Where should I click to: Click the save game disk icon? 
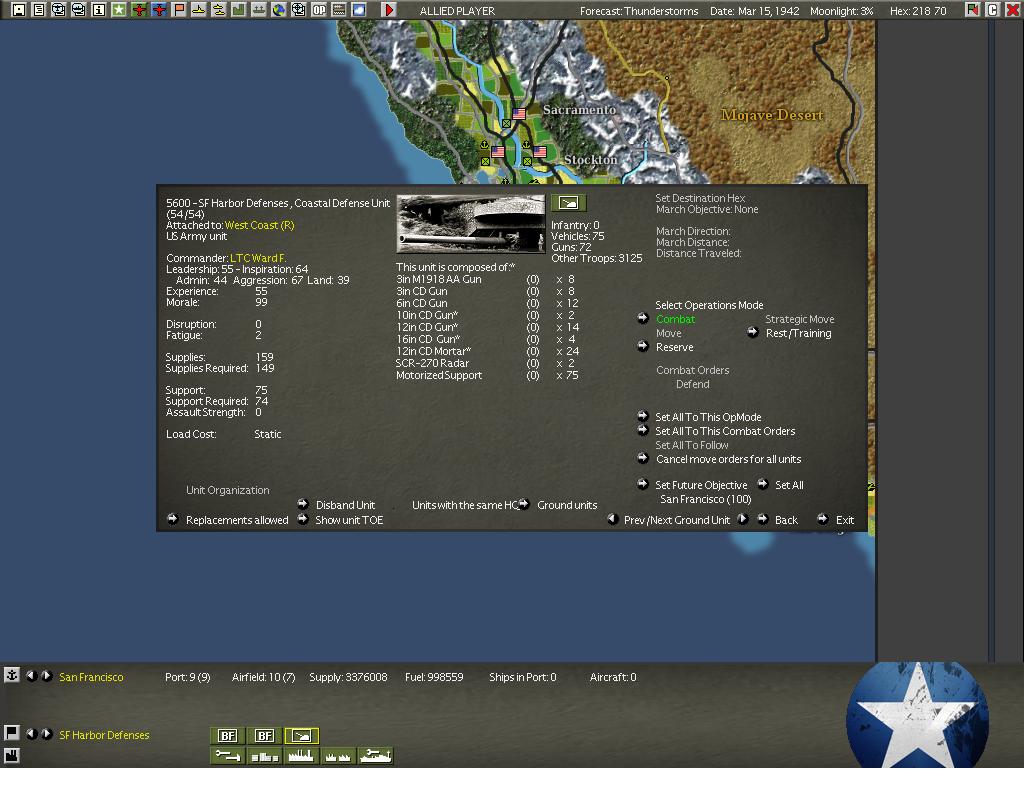[19, 10]
